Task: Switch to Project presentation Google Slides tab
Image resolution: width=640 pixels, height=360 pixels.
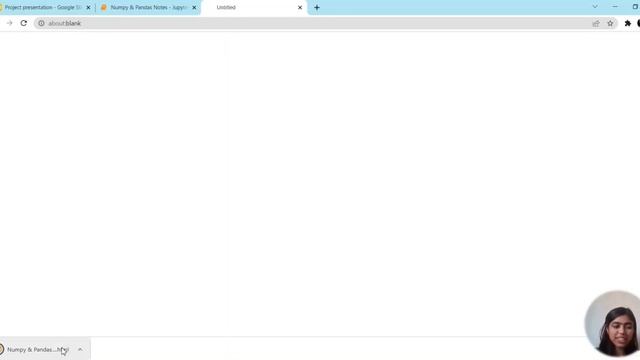Action: (x=43, y=7)
